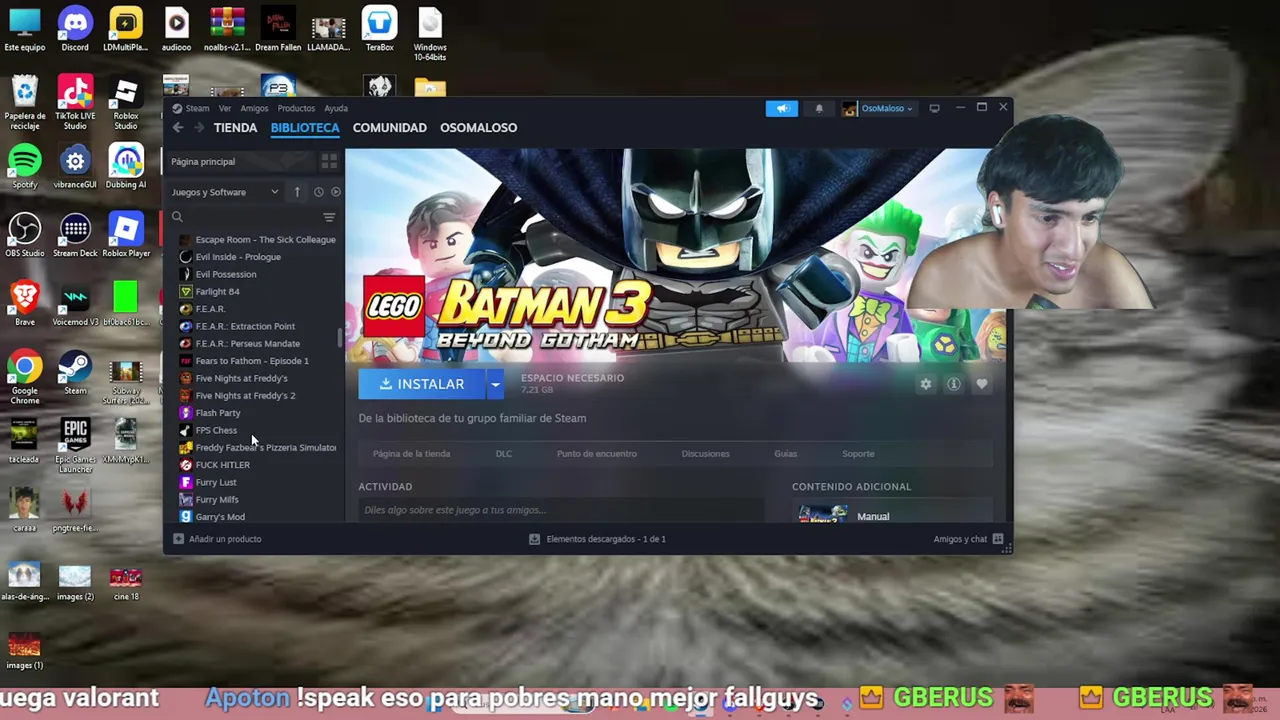Go back with the left arrow
The image size is (1280, 720).
click(178, 128)
